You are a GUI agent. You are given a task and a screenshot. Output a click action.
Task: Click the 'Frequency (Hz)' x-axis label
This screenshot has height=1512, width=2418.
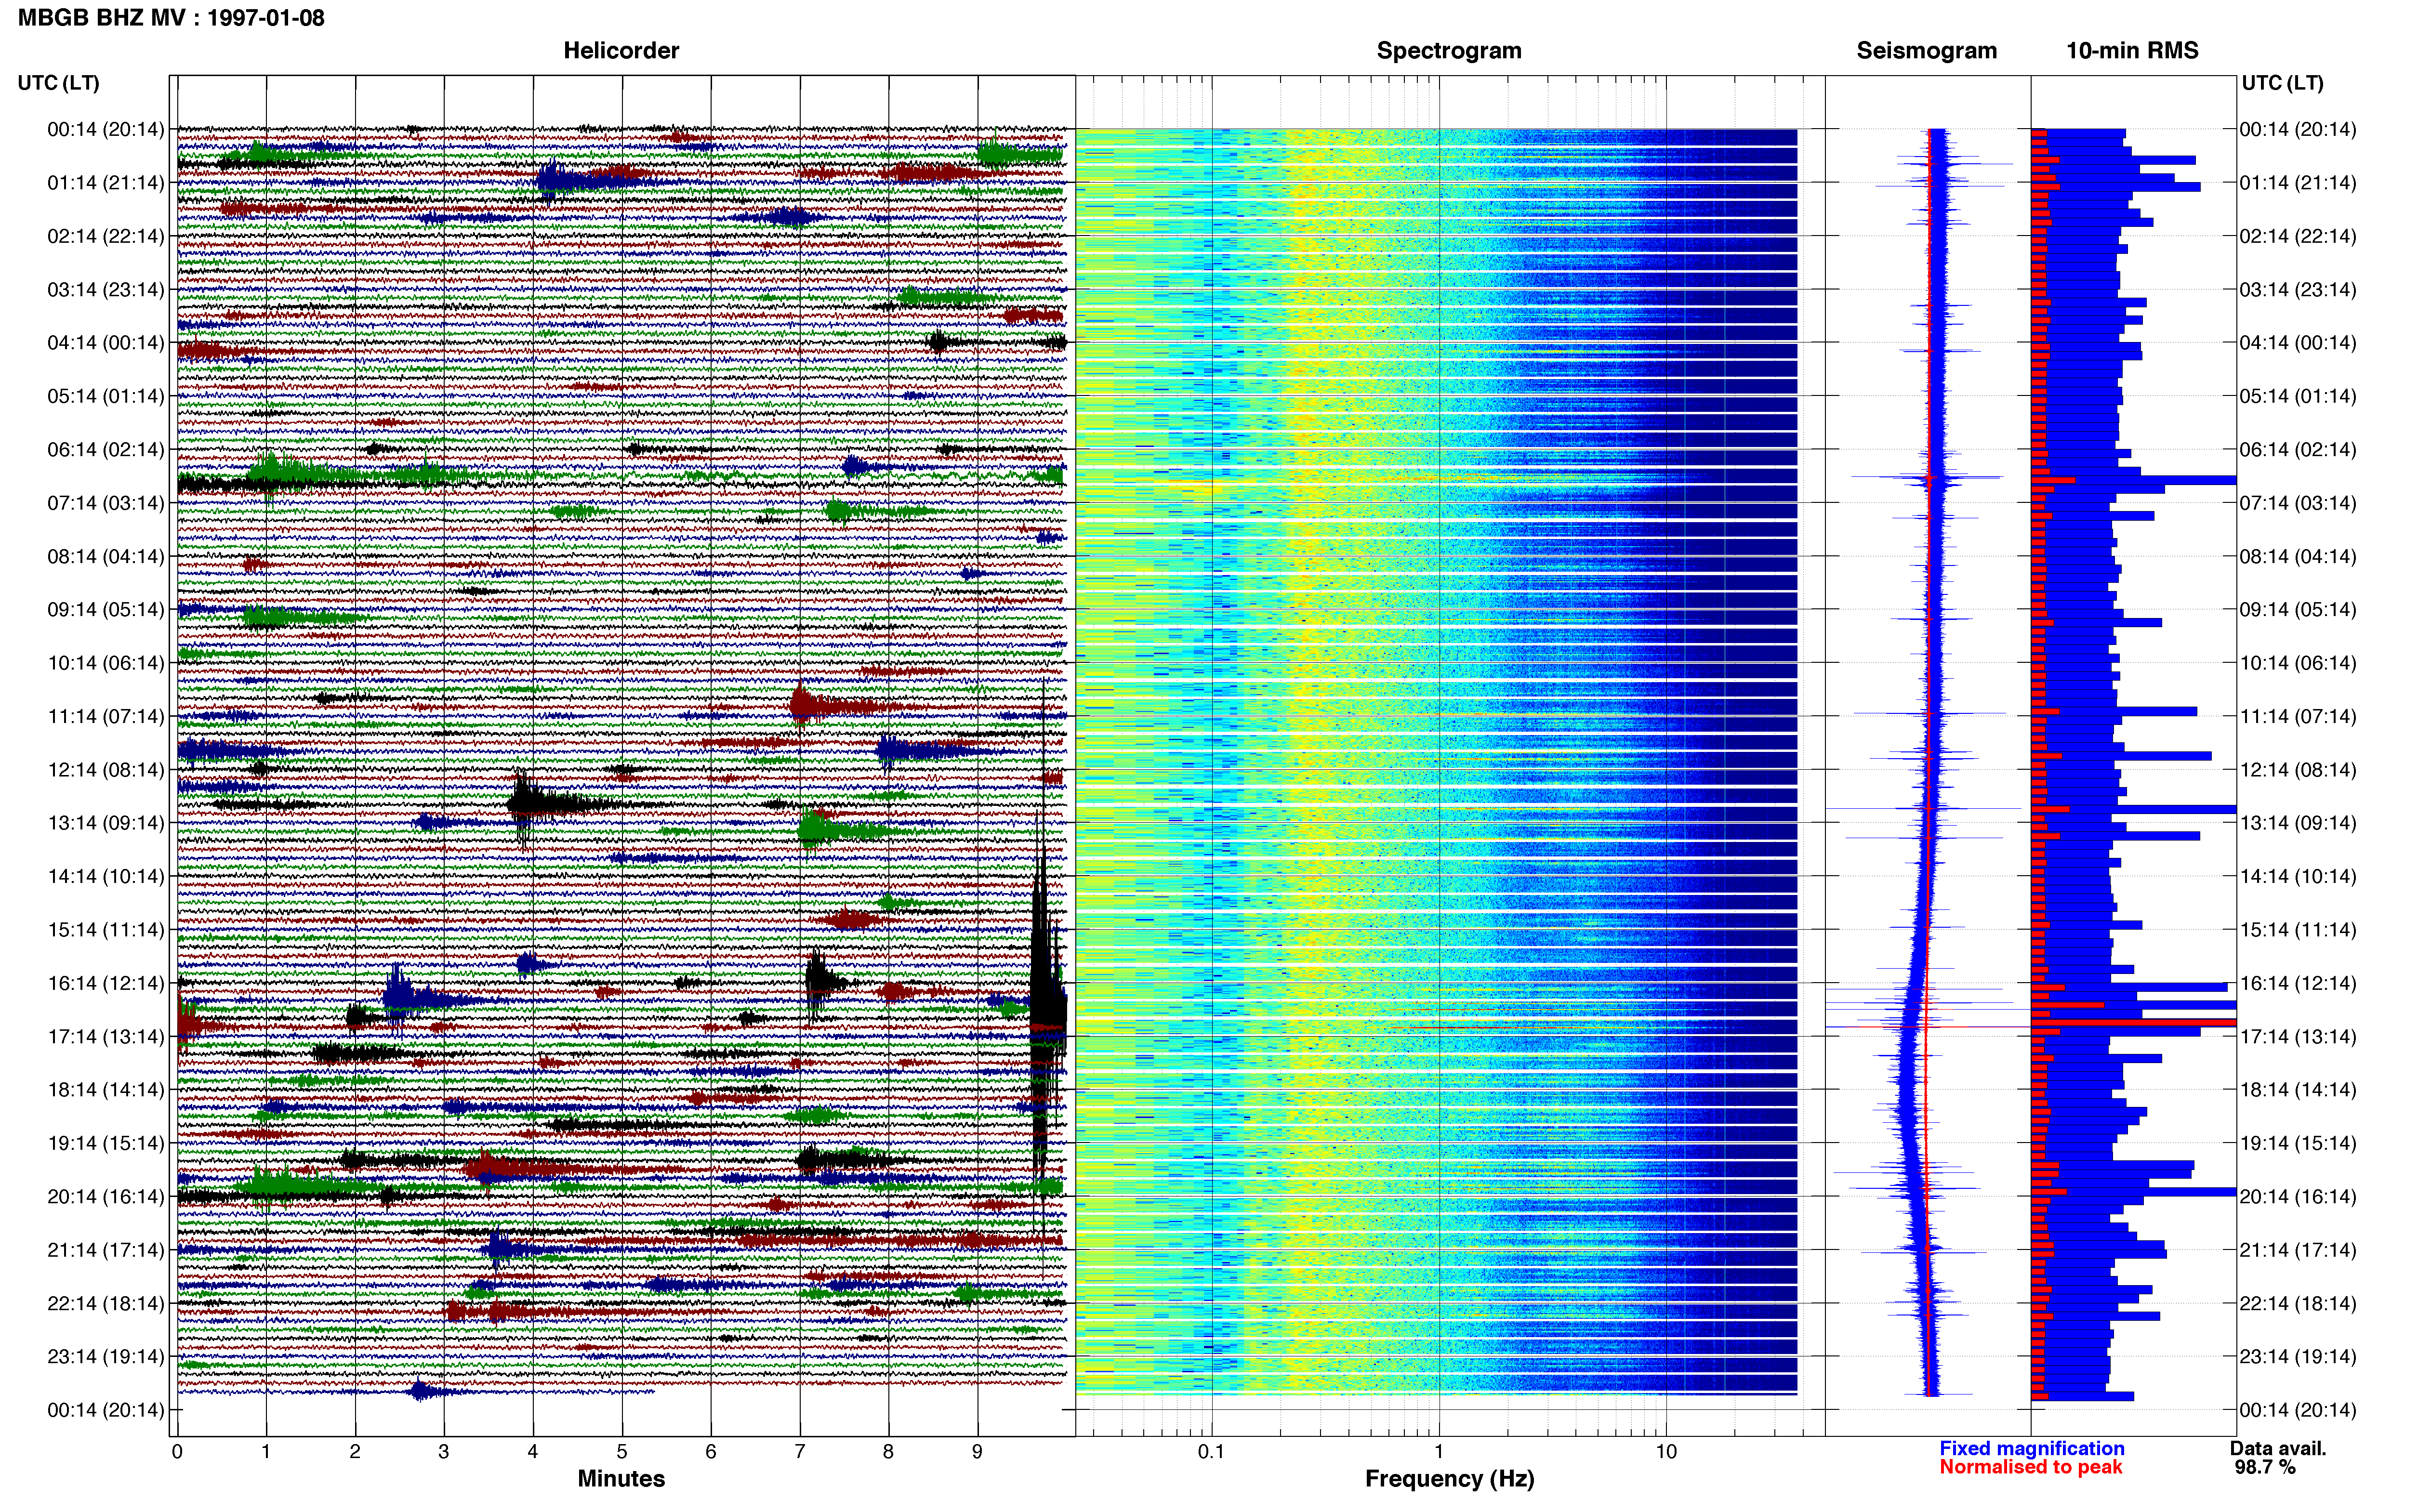(1449, 1479)
